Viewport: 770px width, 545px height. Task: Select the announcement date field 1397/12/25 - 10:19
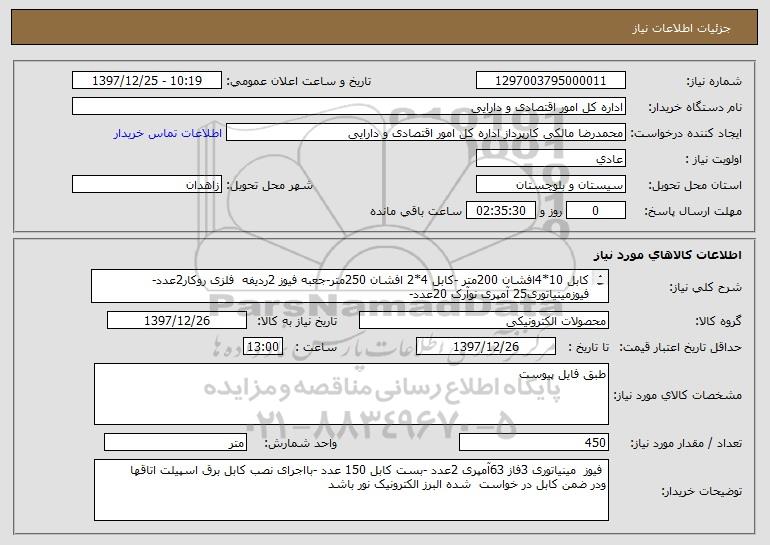coord(147,81)
